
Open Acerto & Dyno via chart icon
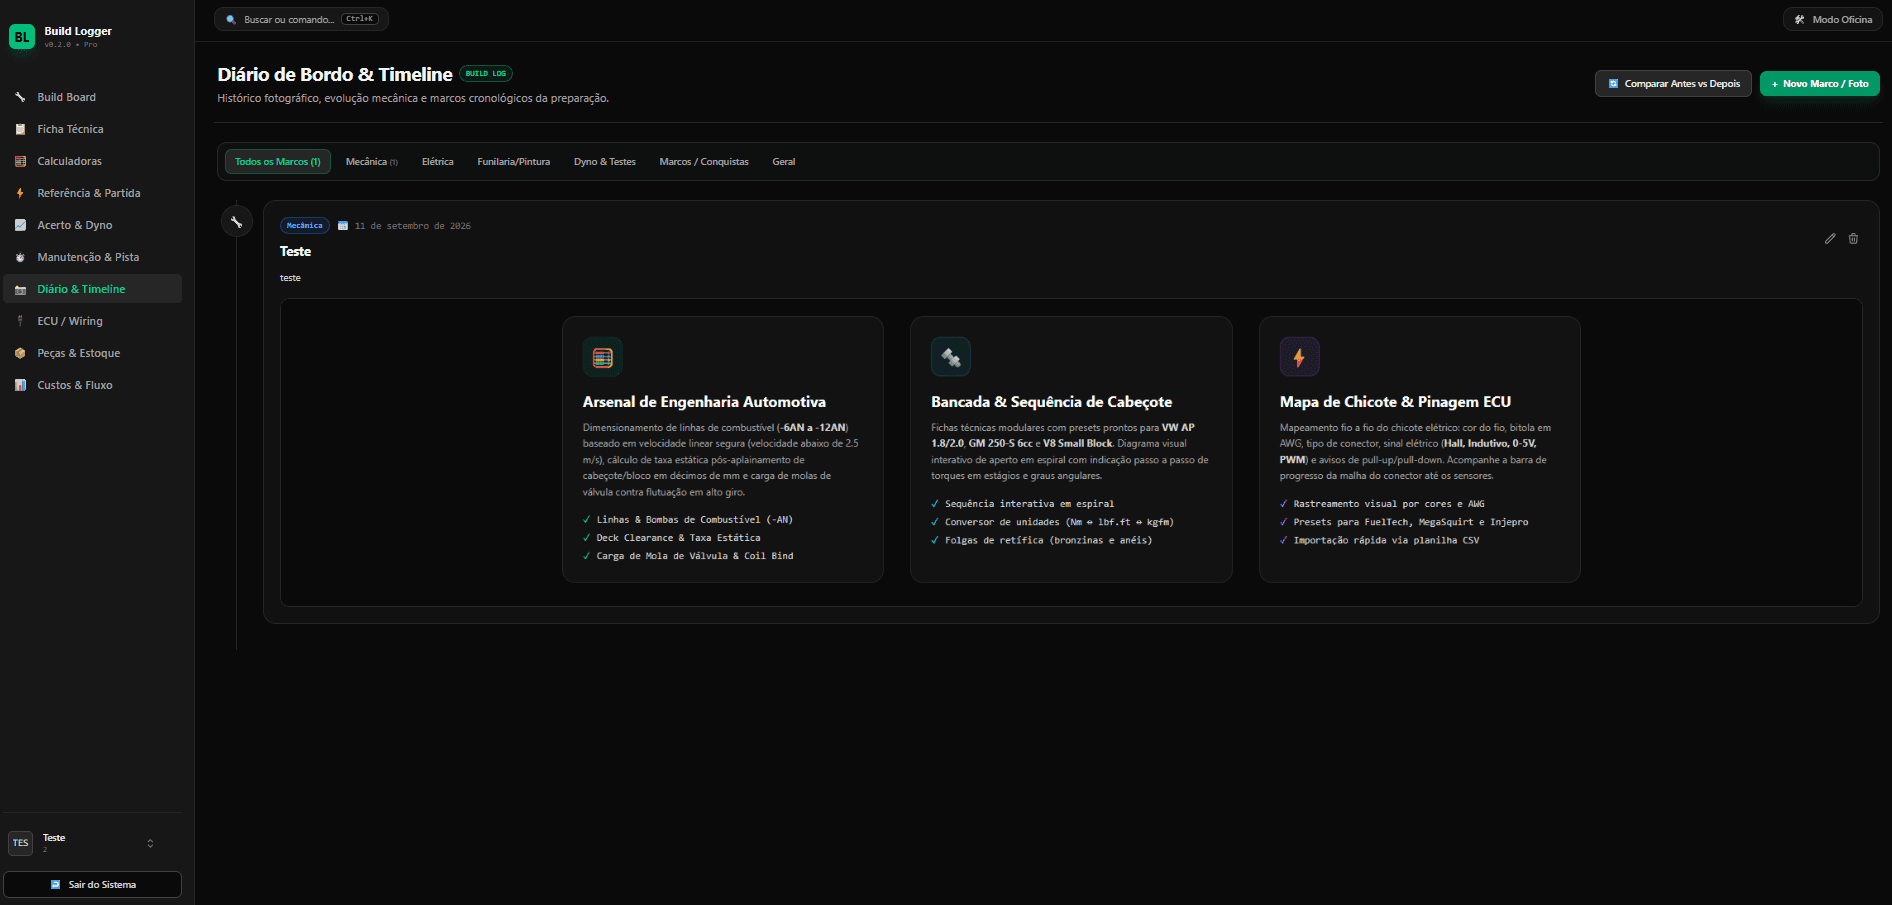(20, 225)
